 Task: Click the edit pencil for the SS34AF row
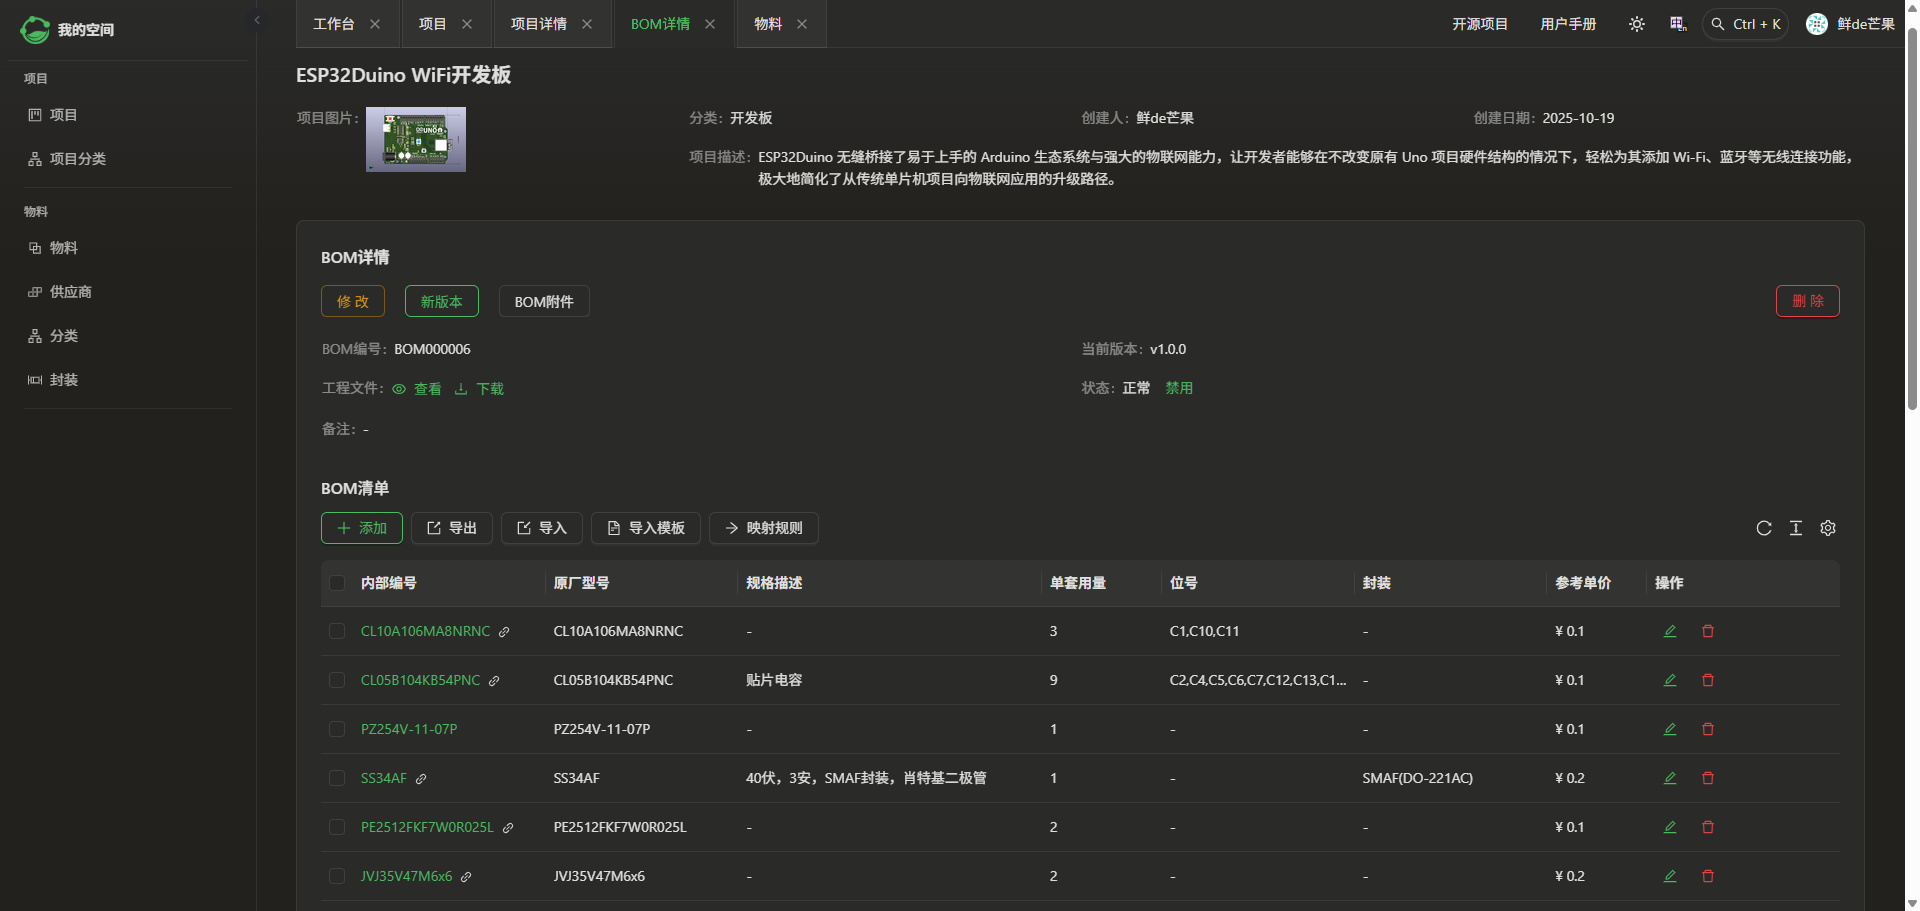click(1670, 778)
